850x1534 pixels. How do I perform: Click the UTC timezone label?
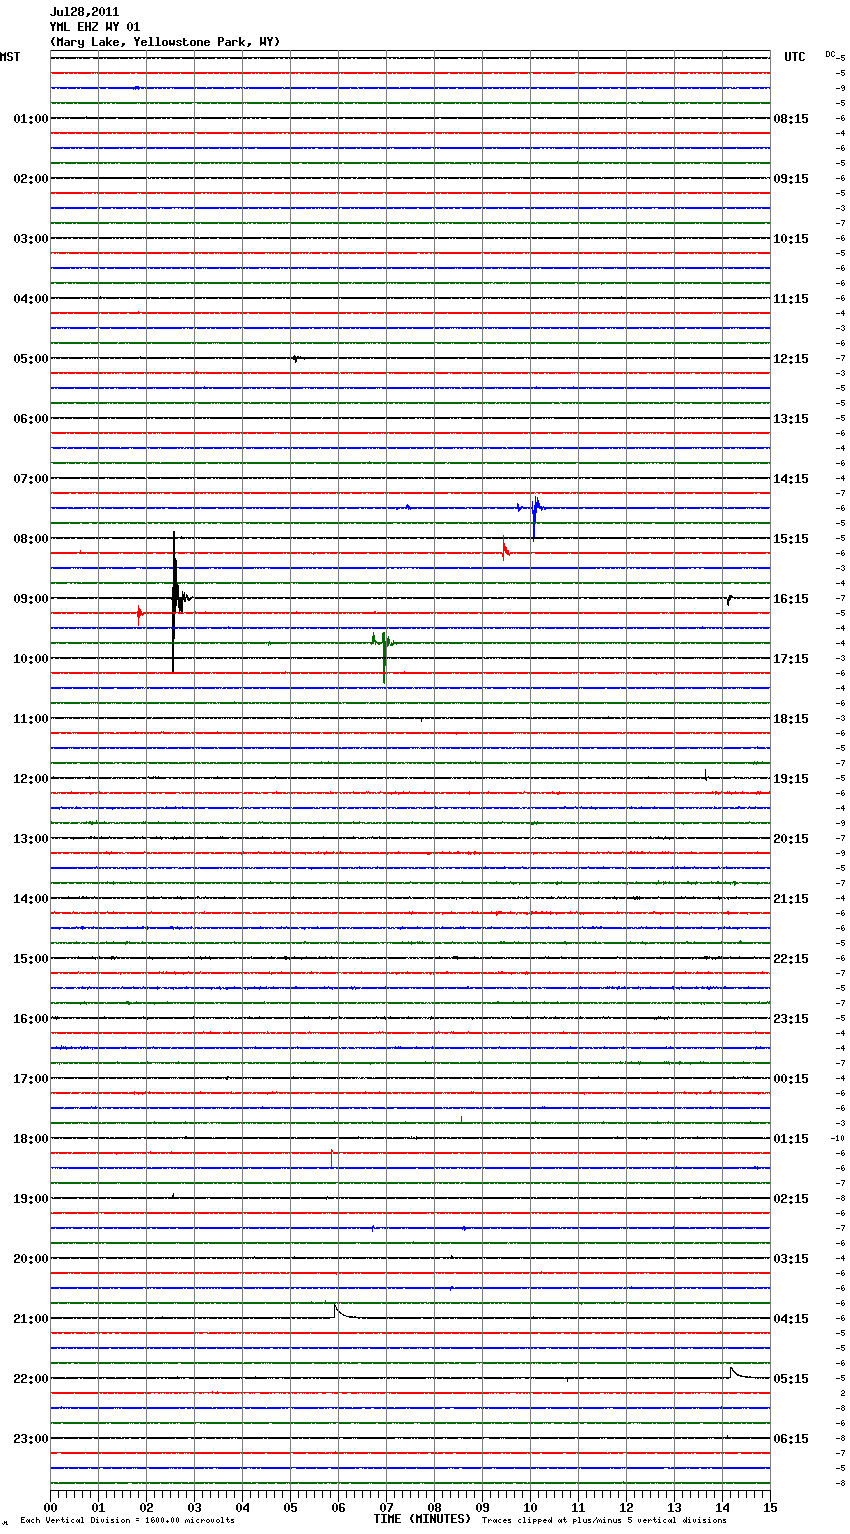[794, 57]
